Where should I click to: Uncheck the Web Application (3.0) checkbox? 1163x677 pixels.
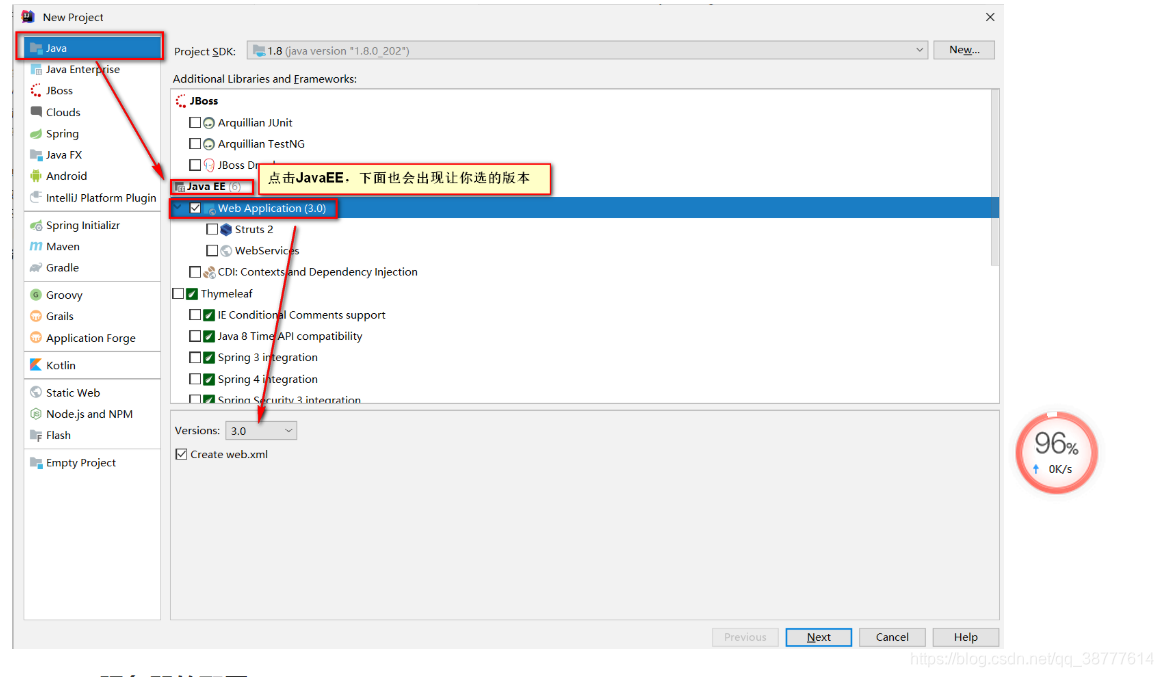click(x=195, y=208)
